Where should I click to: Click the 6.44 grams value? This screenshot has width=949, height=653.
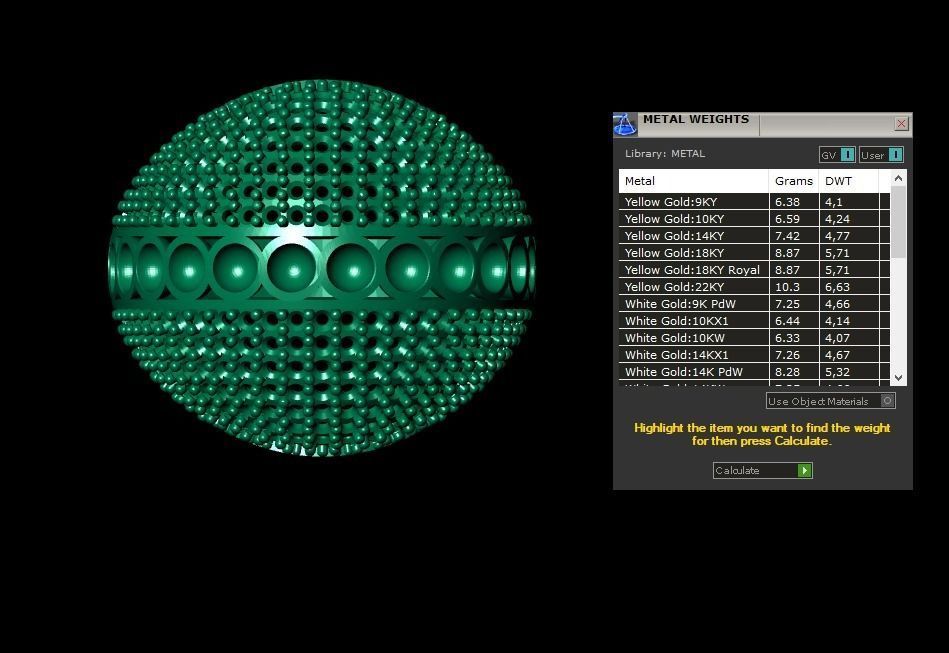pos(787,321)
